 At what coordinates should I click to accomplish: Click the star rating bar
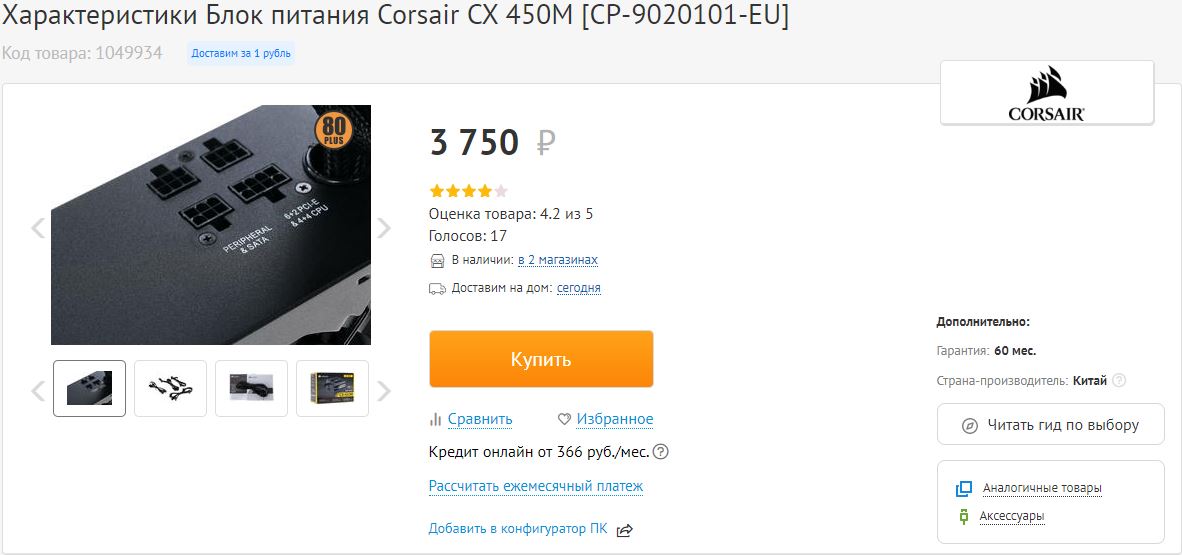[468, 191]
